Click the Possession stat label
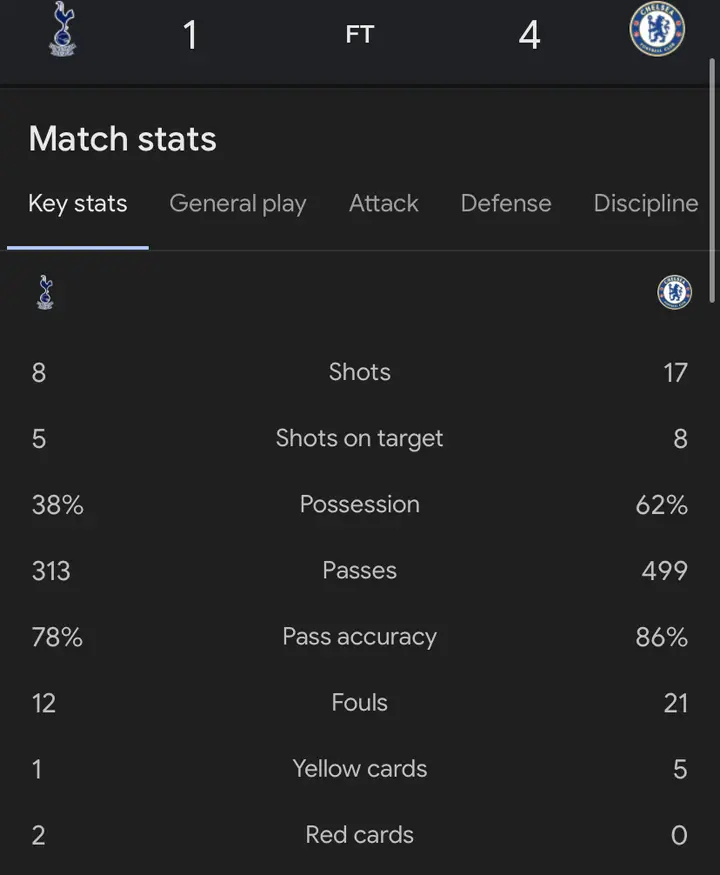The width and height of the screenshot is (720, 875). tap(360, 504)
